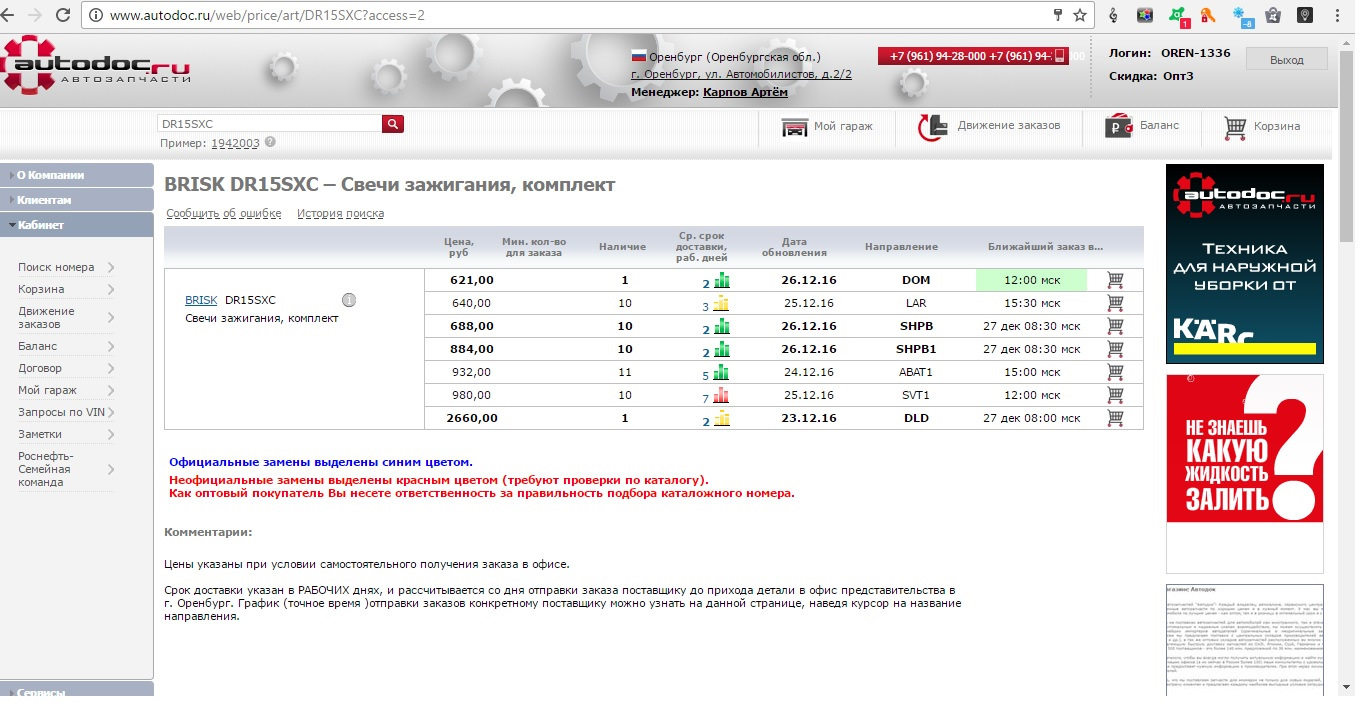
Task: Click the 2660,00 price cell
Action: 472,418
